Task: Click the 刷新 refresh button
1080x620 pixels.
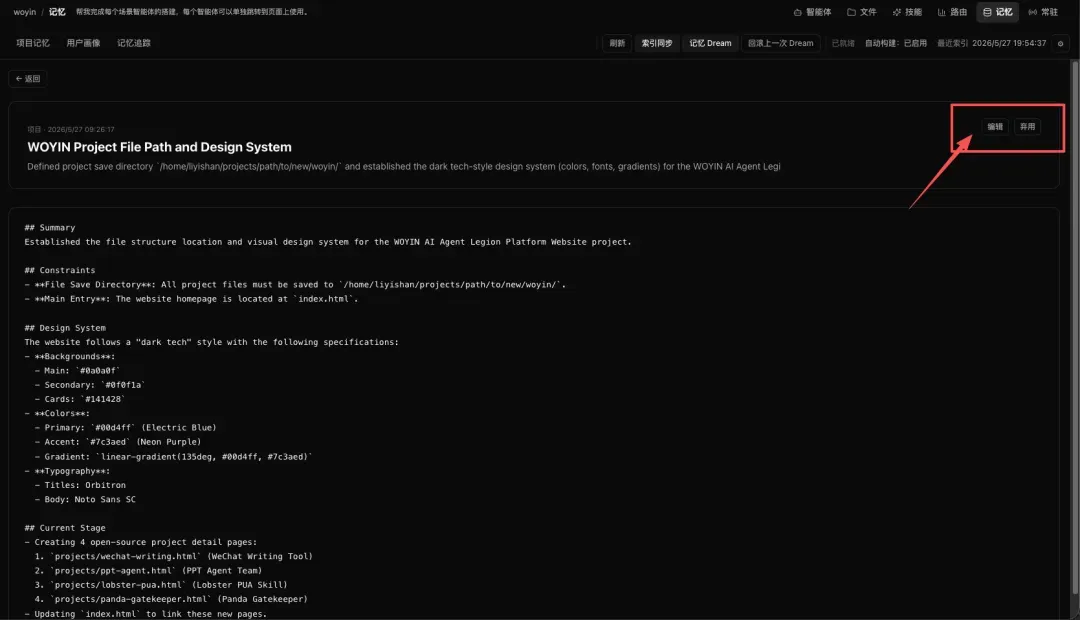Action: 617,43
